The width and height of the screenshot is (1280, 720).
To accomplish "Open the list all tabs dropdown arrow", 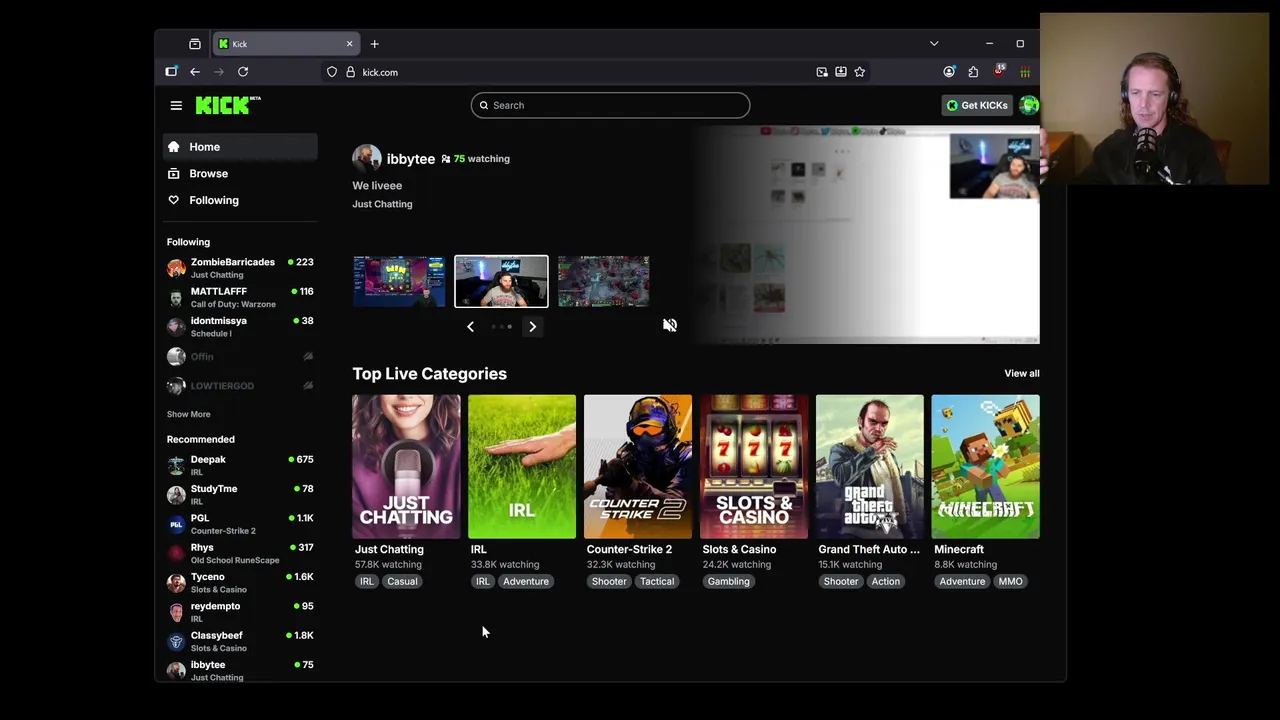I will tap(934, 44).
